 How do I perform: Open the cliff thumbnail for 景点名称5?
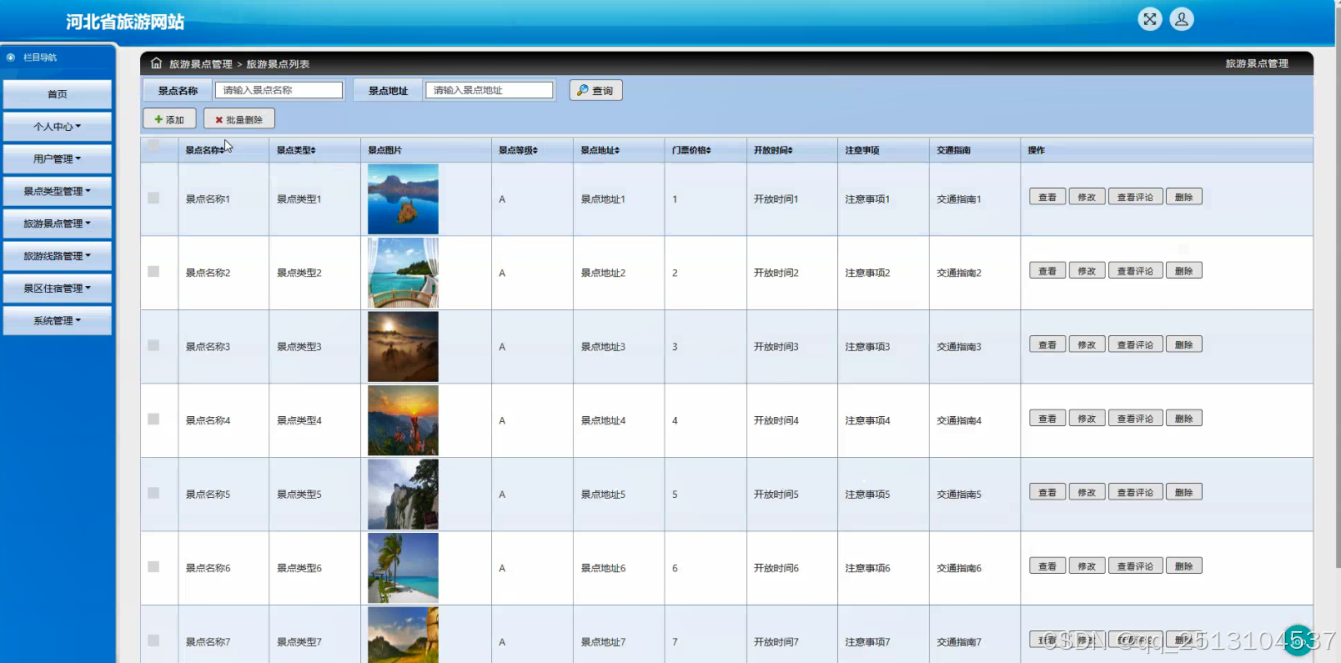pyautogui.click(x=403, y=494)
